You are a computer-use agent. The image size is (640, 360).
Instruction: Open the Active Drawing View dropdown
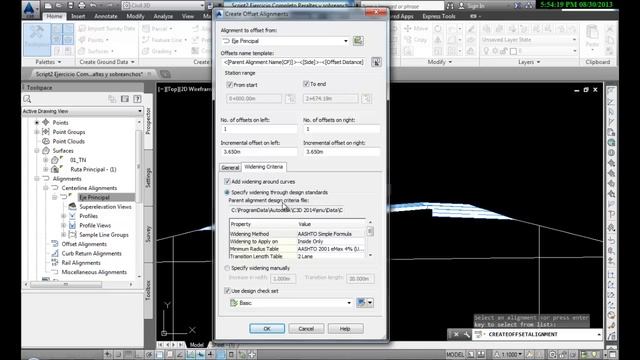coord(140,111)
